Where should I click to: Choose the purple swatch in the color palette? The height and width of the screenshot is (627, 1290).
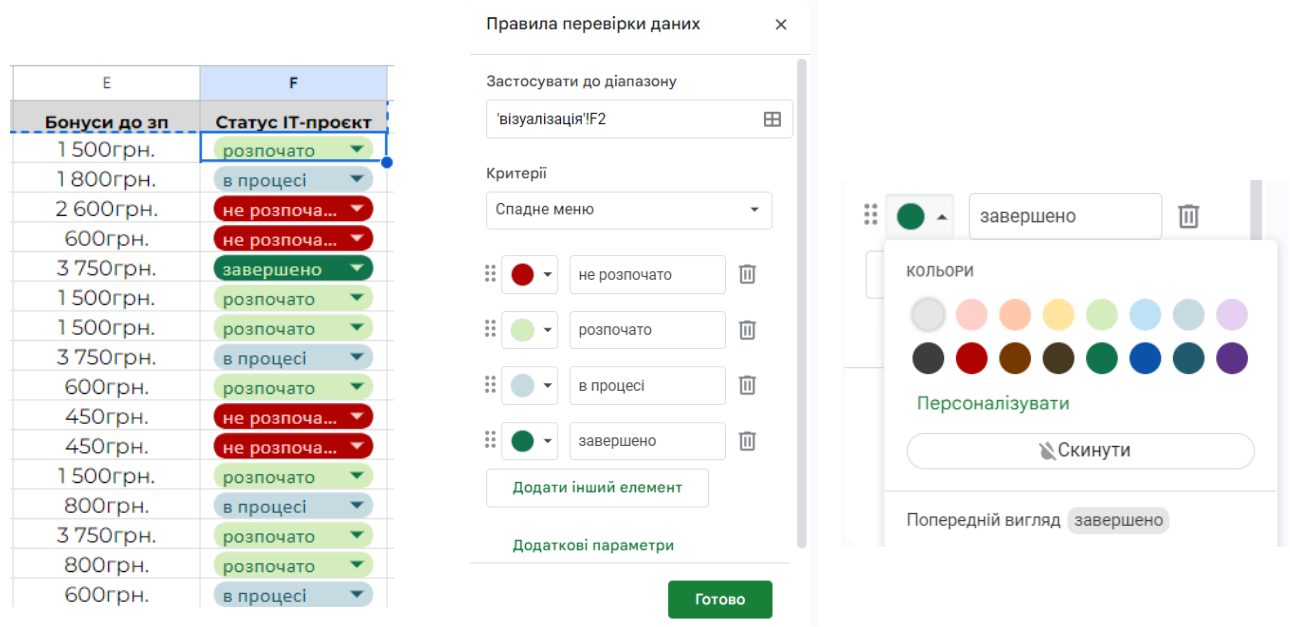pyautogui.click(x=1232, y=358)
